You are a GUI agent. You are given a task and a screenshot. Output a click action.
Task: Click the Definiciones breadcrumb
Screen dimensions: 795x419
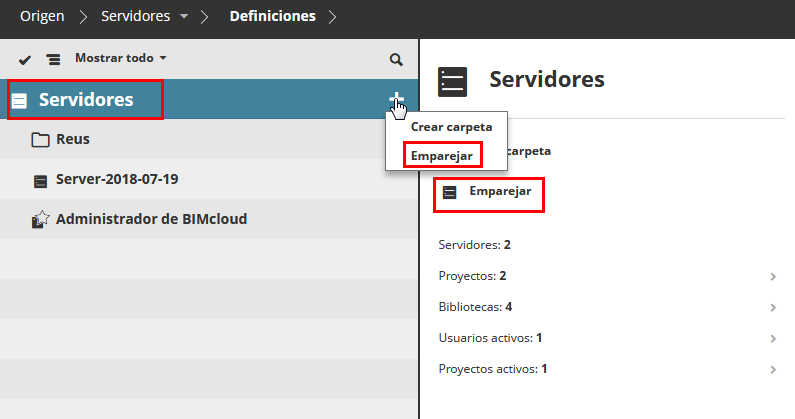(x=272, y=16)
